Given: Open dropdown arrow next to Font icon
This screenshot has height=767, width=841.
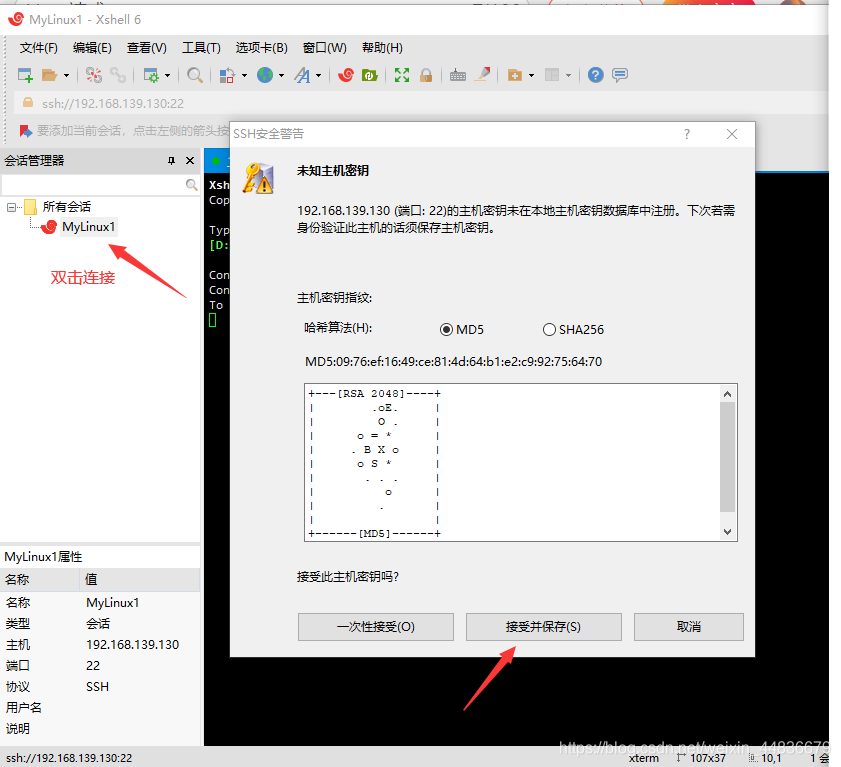Looking at the screenshot, I should (319, 76).
